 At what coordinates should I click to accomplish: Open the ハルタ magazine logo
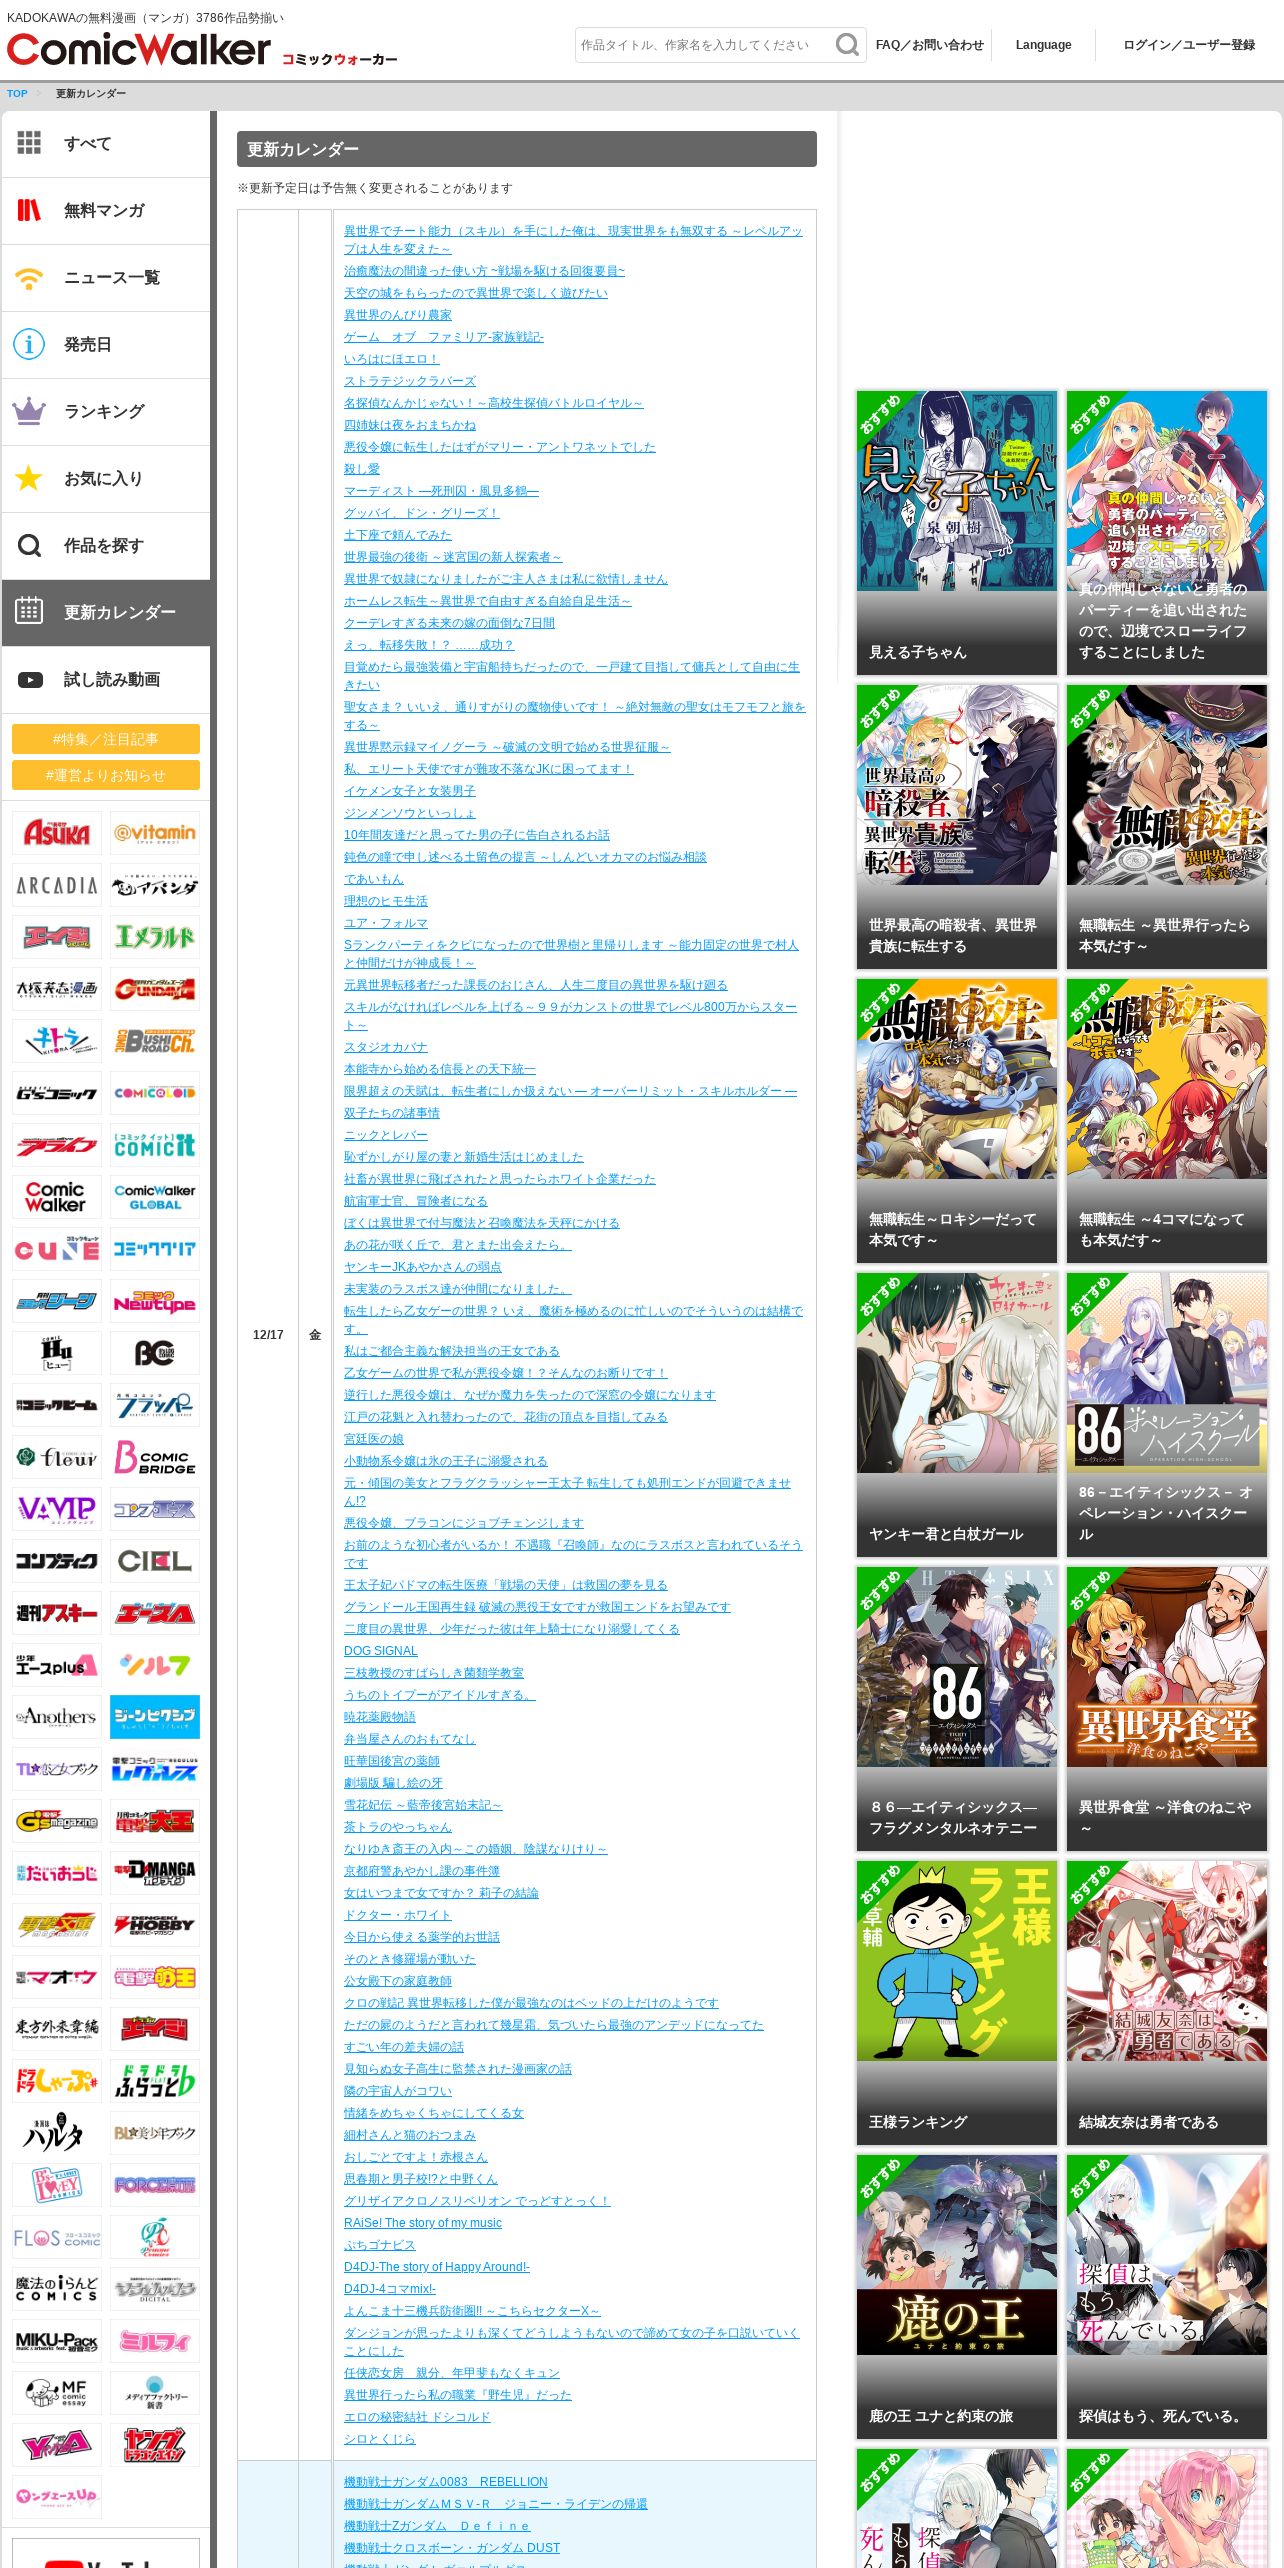pos(57,2133)
